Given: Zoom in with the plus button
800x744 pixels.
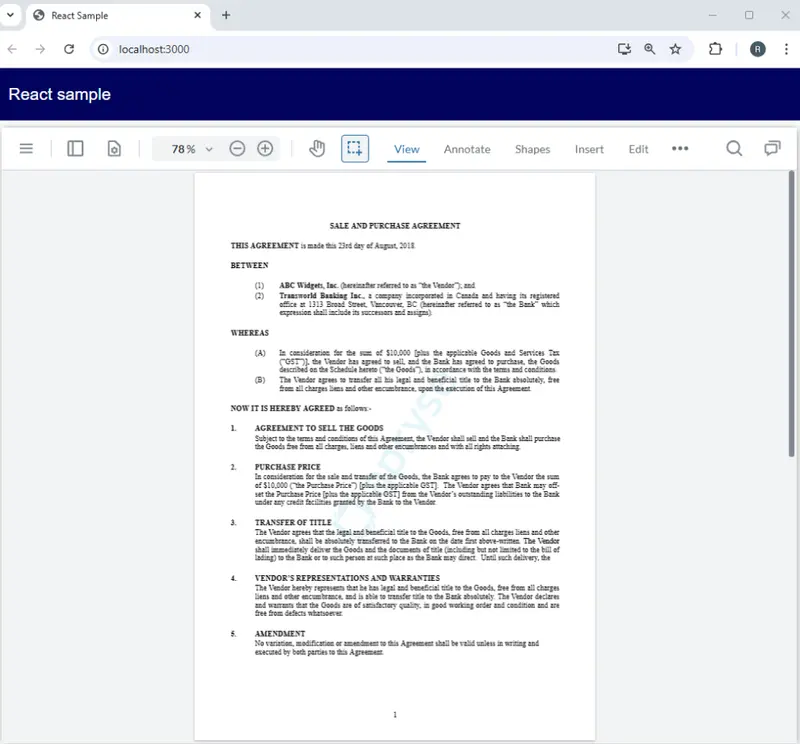Looking at the screenshot, I should pos(265,148).
